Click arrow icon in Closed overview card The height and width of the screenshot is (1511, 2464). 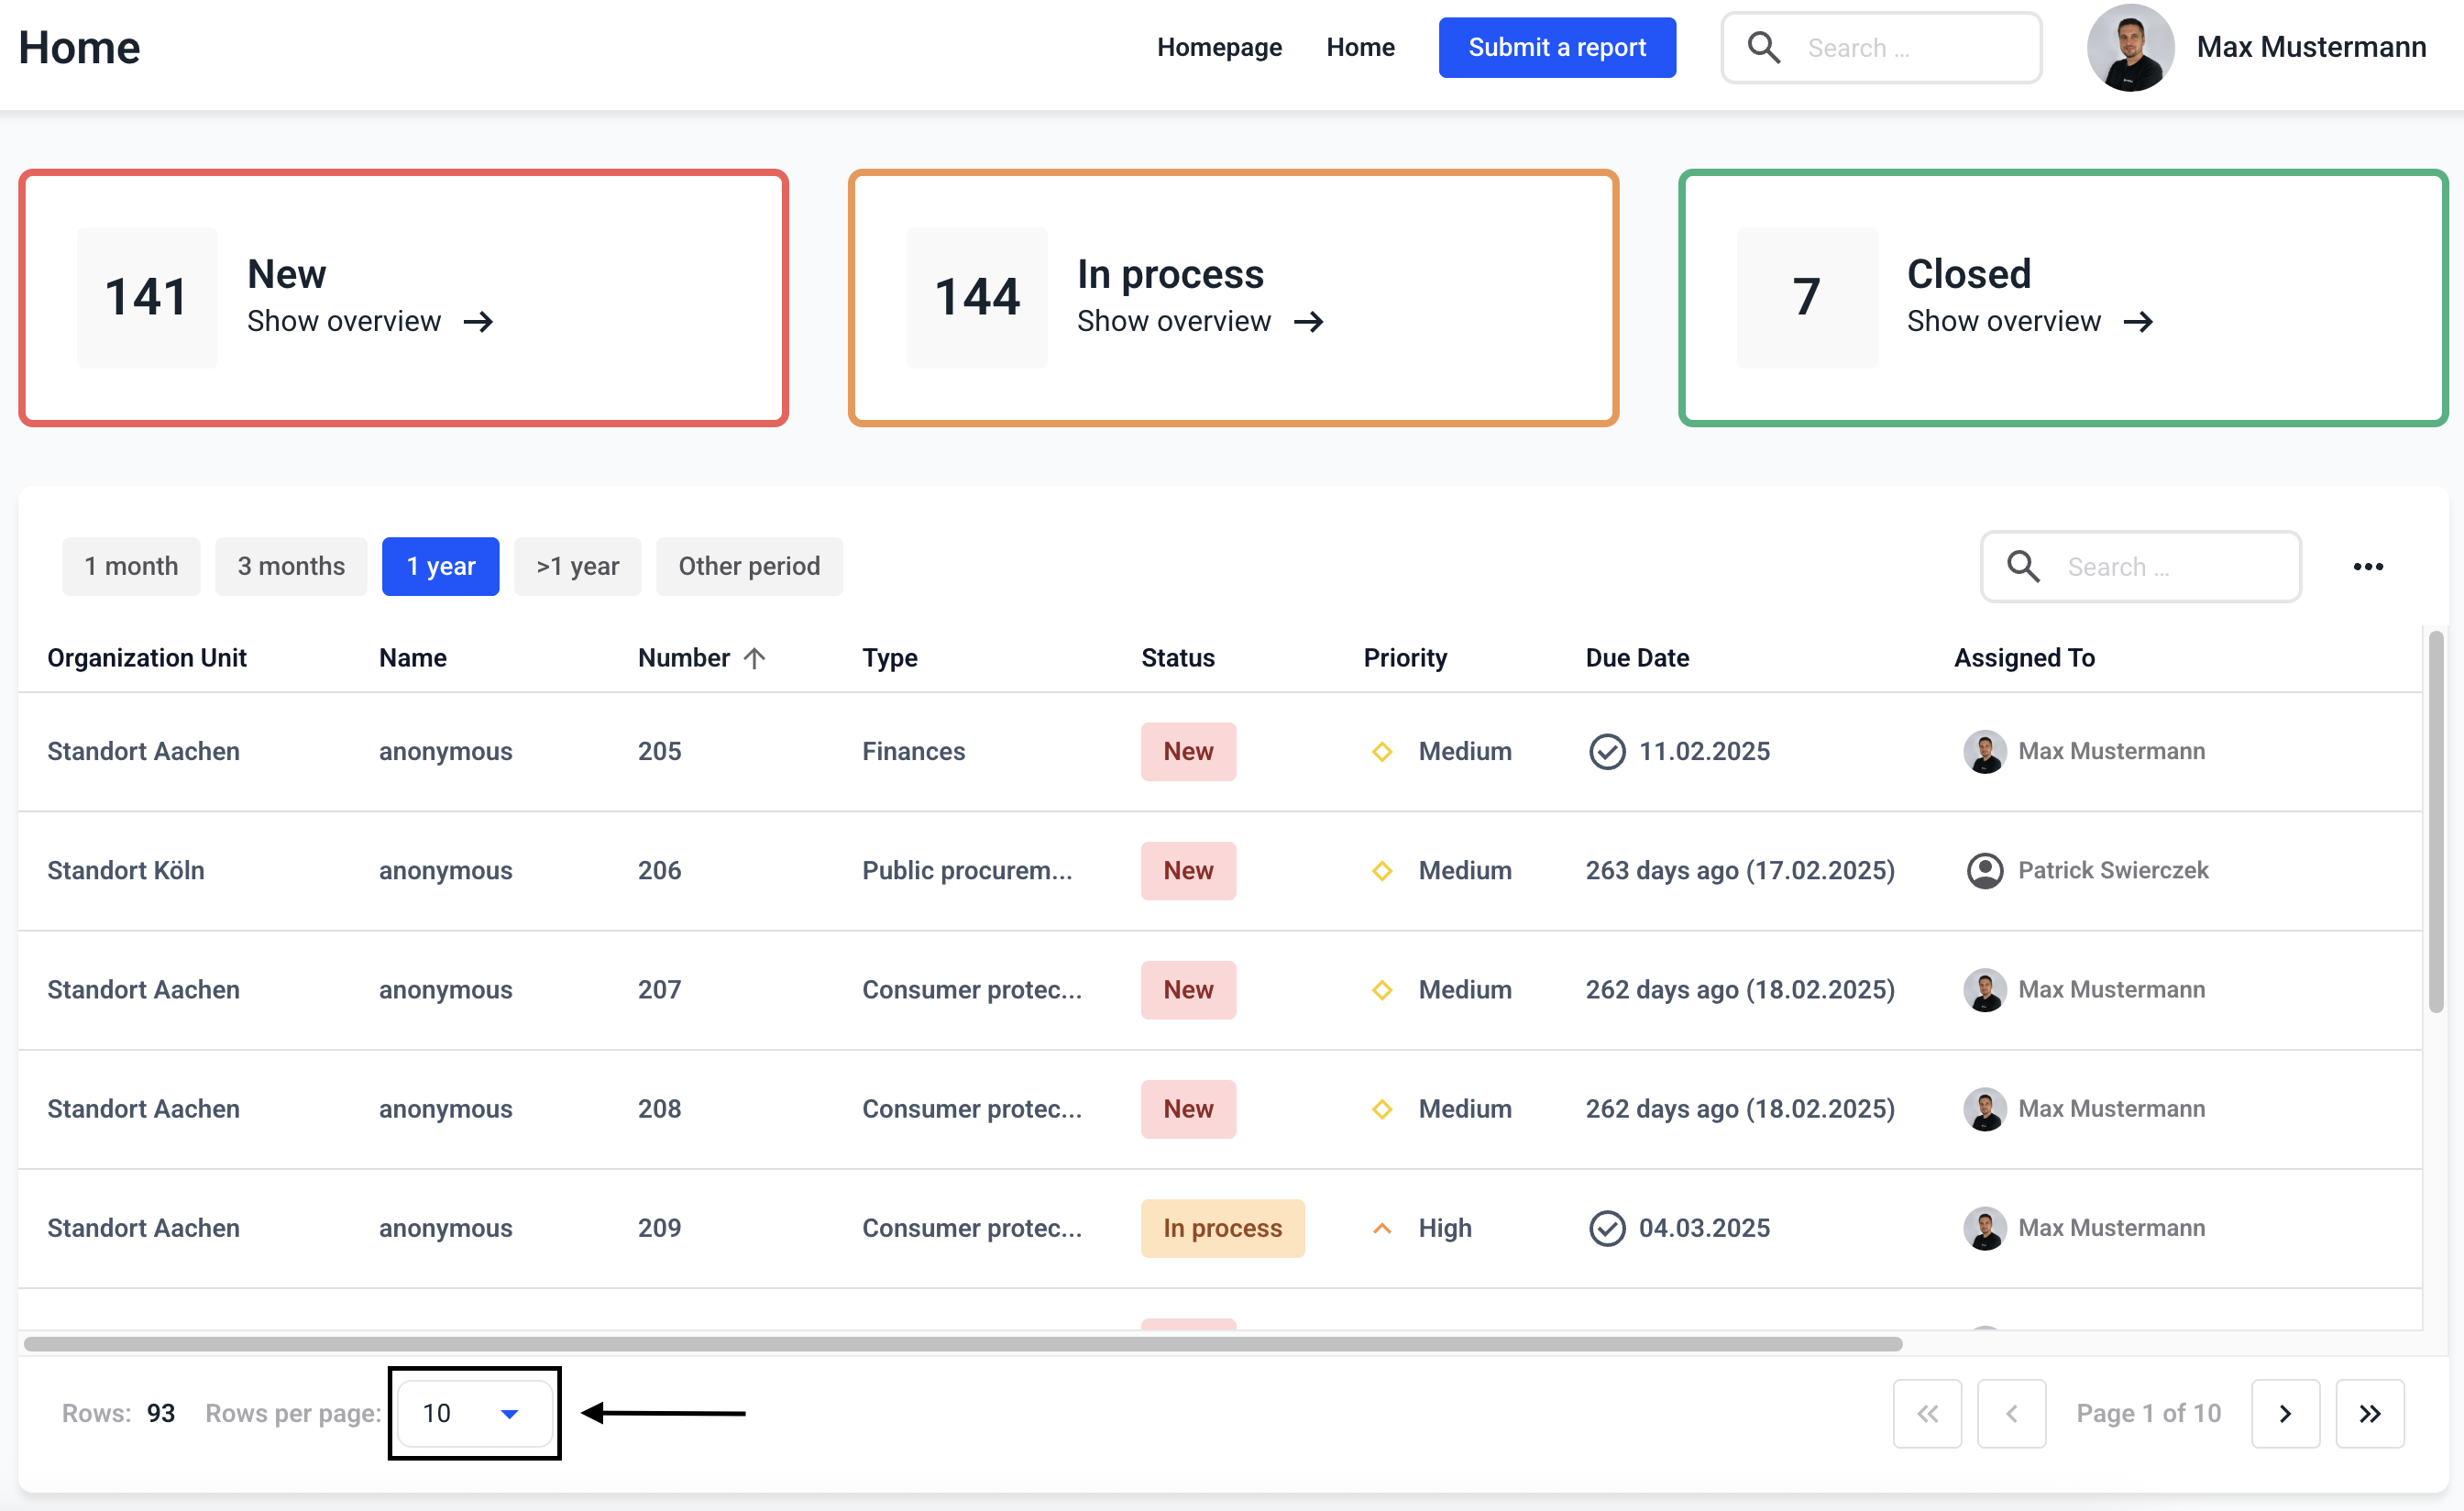(x=2138, y=322)
